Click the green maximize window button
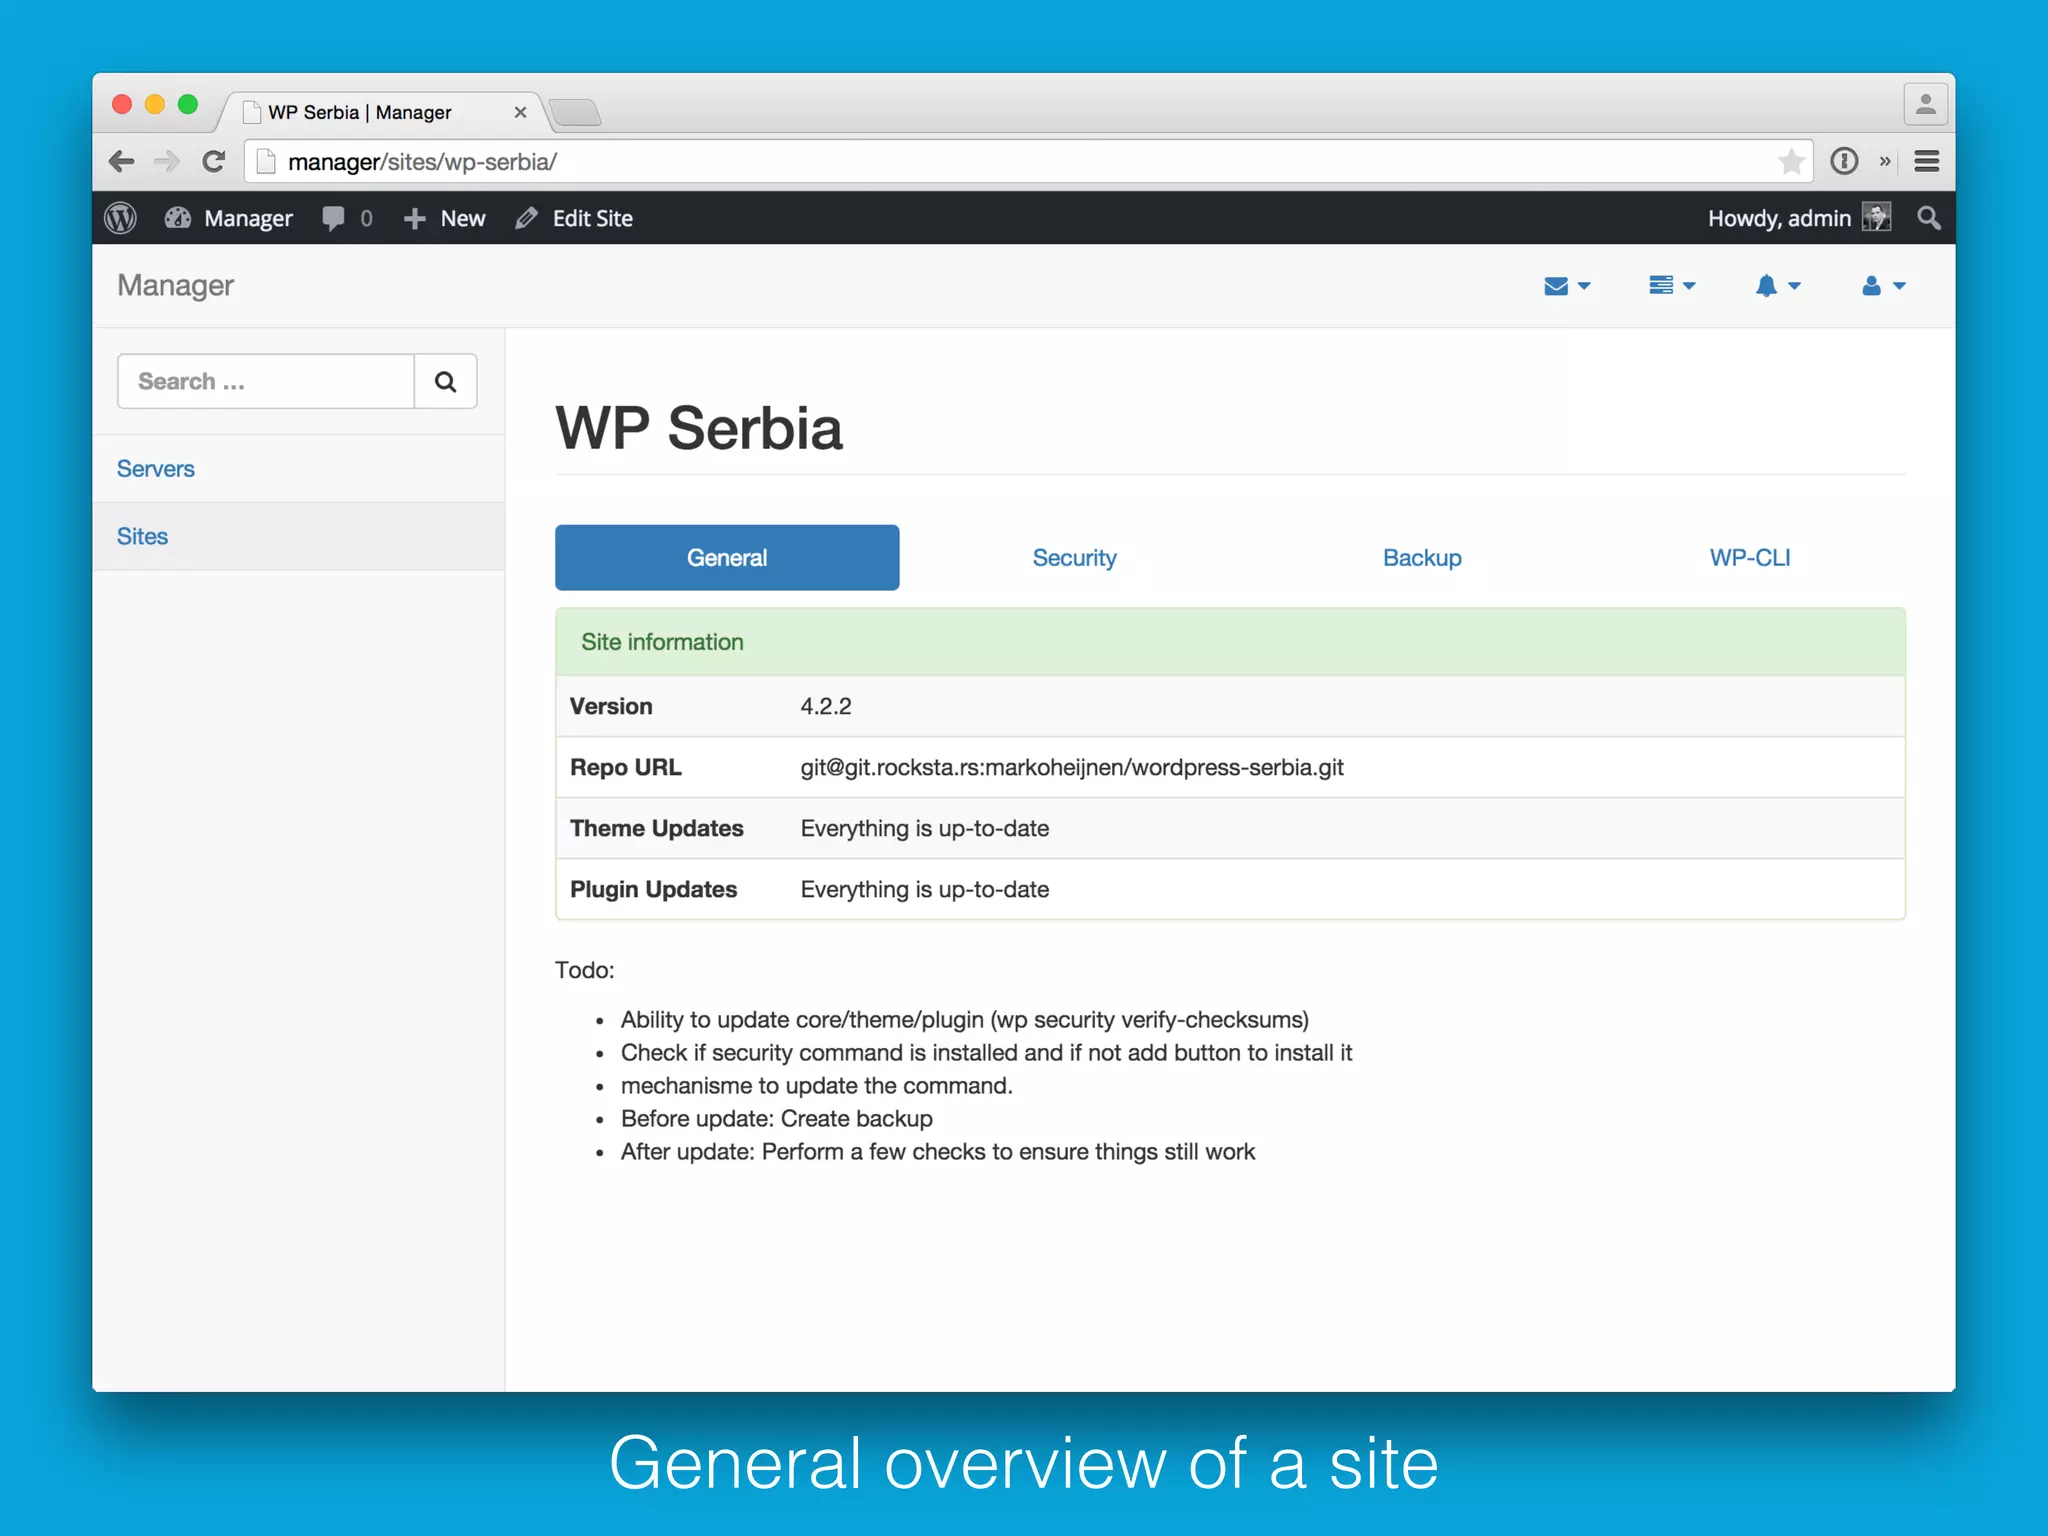Image resolution: width=2048 pixels, height=1536 pixels. point(188,105)
